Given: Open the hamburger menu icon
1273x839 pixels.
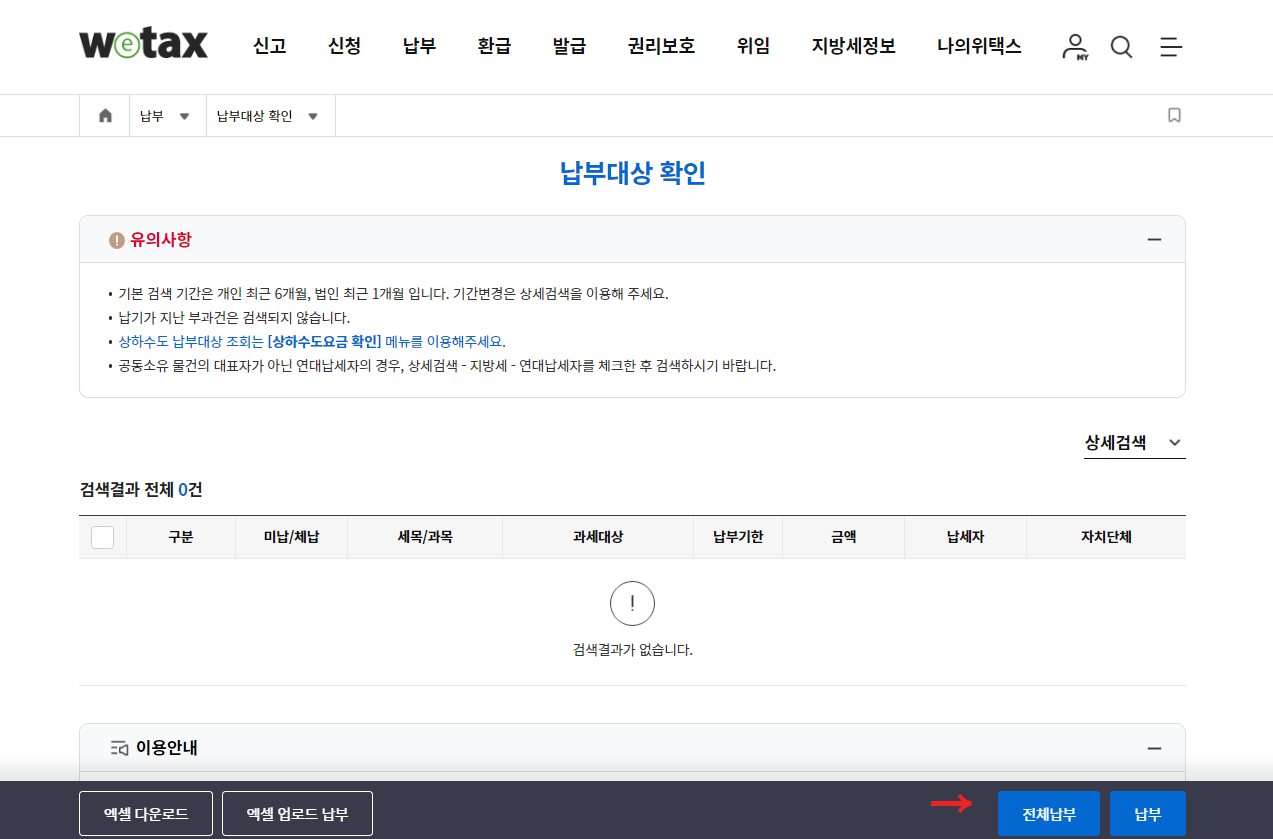Looking at the screenshot, I should 1170,46.
